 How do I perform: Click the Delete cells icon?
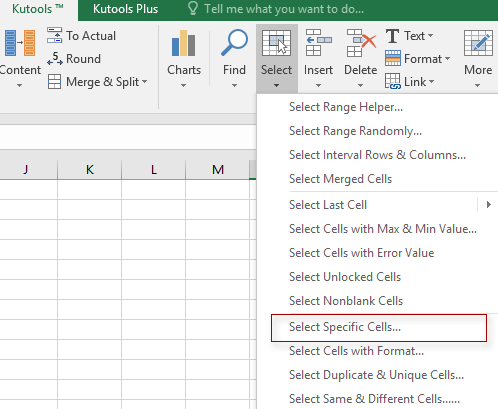click(x=361, y=43)
